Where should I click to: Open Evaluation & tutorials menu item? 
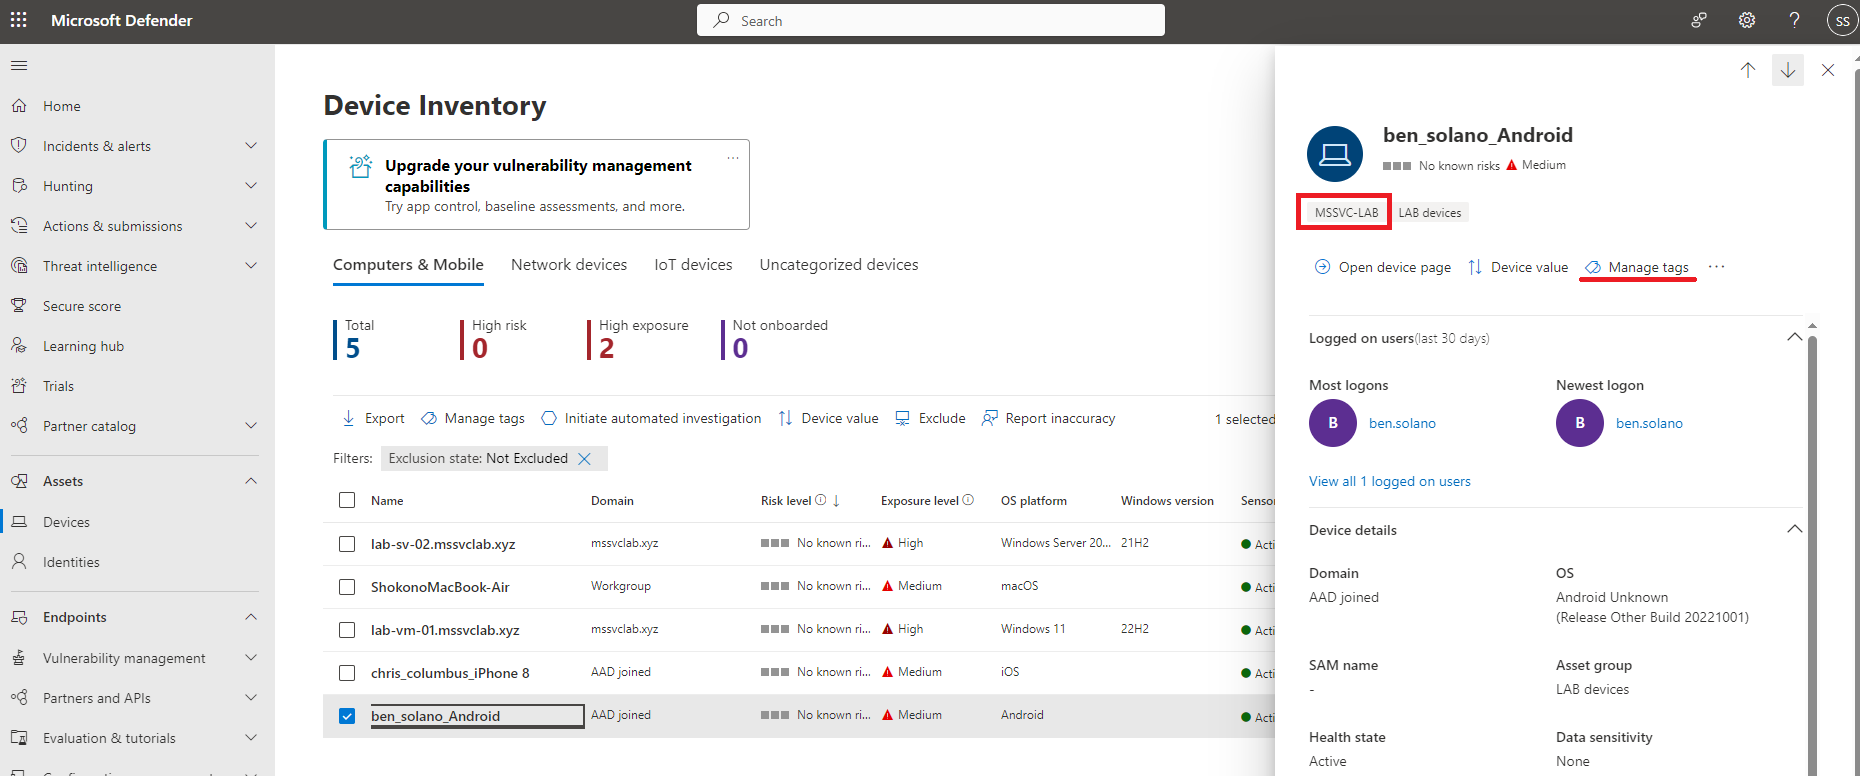pos(109,738)
